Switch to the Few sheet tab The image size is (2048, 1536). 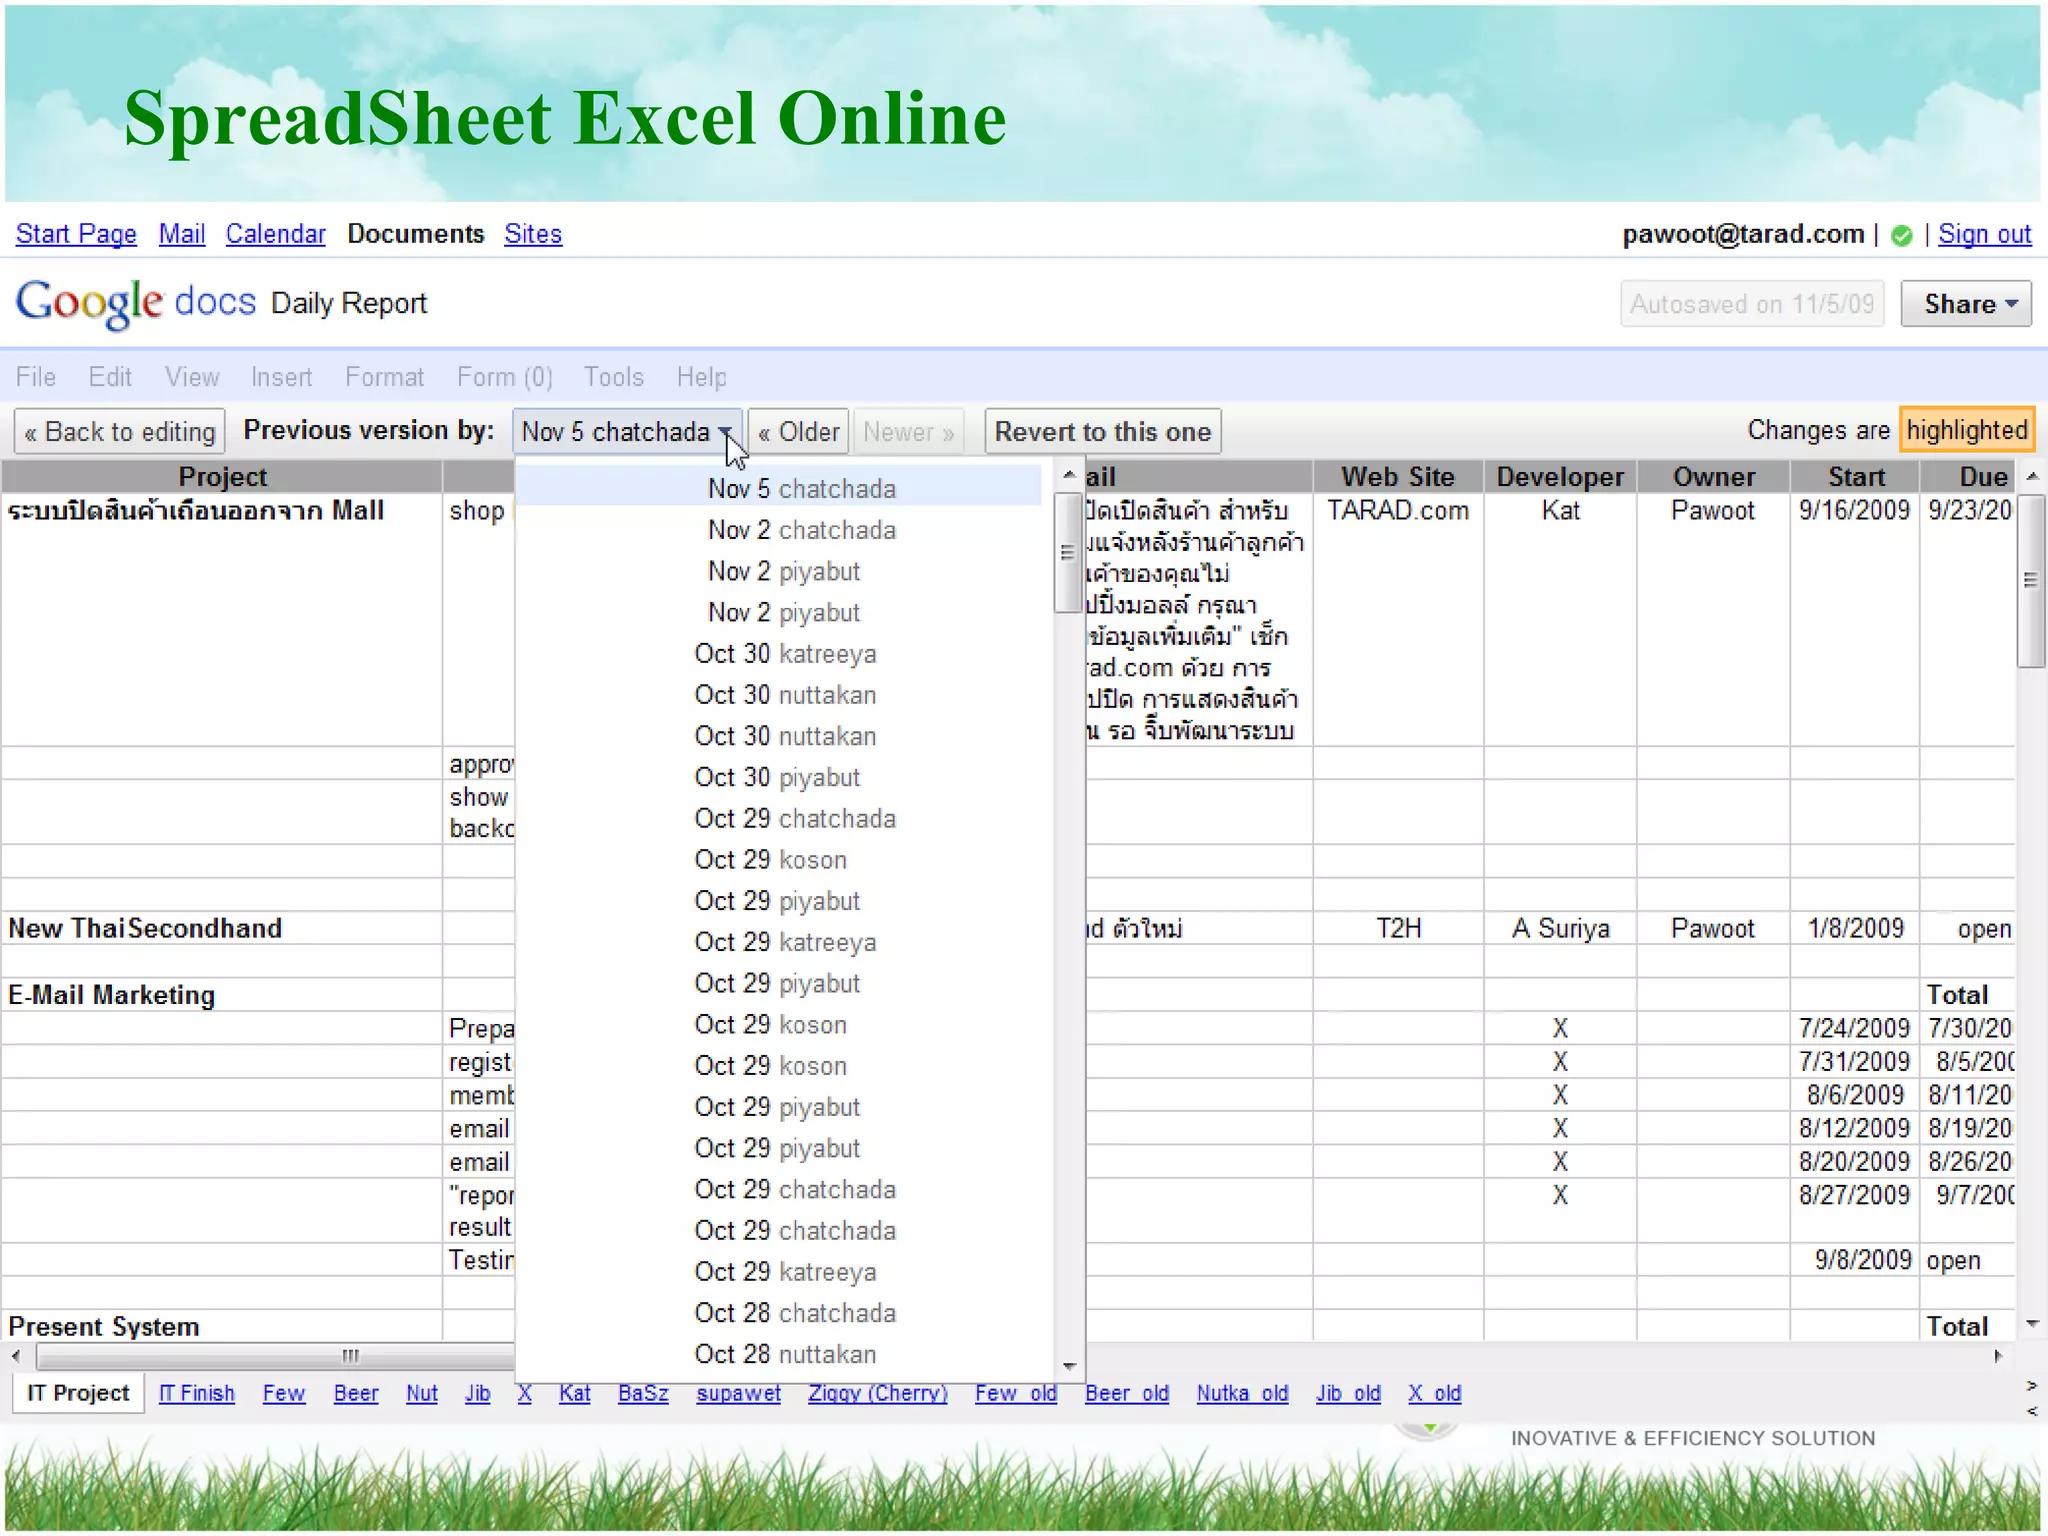click(283, 1393)
